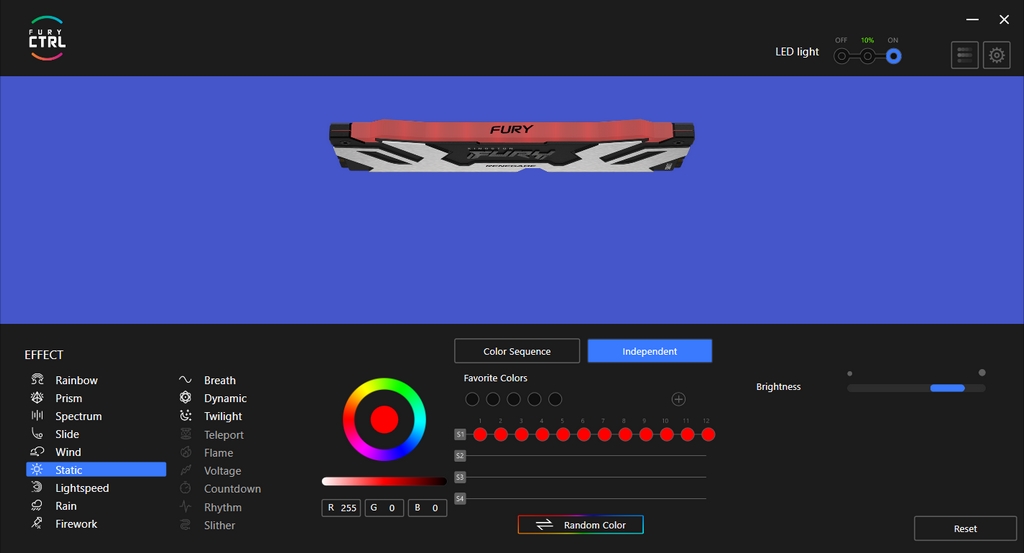Select the Rainbow effect icon
Image resolution: width=1024 pixels, height=553 pixels.
pyautogui.click(x=37, y=379)
